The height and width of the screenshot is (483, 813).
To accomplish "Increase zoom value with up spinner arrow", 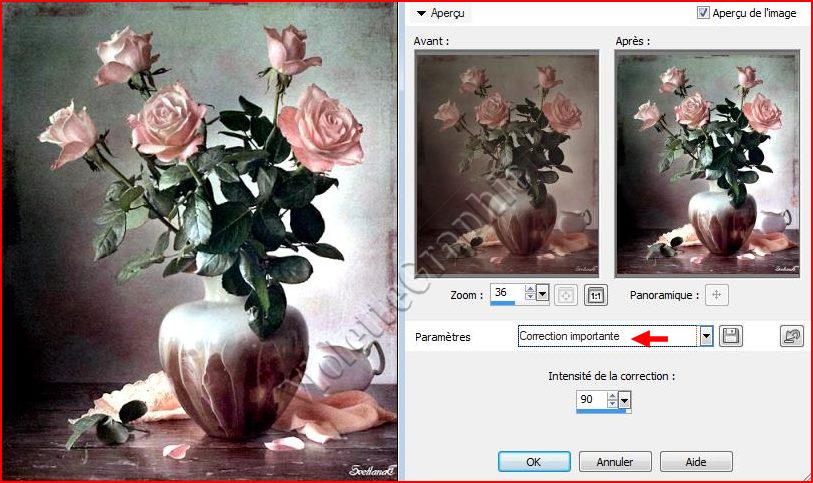I will (529, 289).
